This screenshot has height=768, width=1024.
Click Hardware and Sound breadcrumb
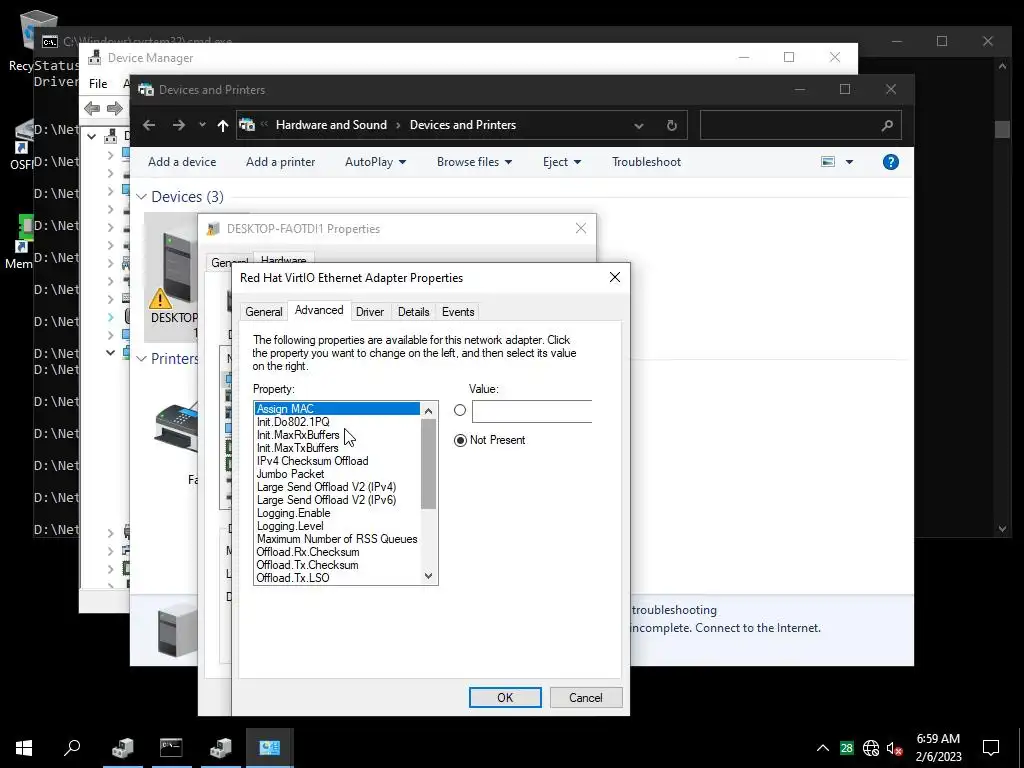pyautogui.click(x=331, y=125)
